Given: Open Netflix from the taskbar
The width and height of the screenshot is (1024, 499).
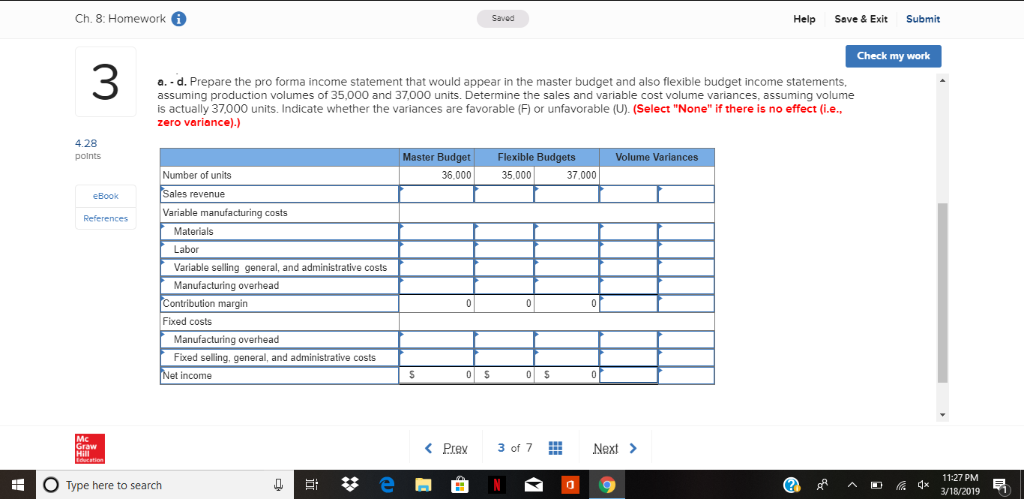Looking at the screenshot, I should pos(497,485).
